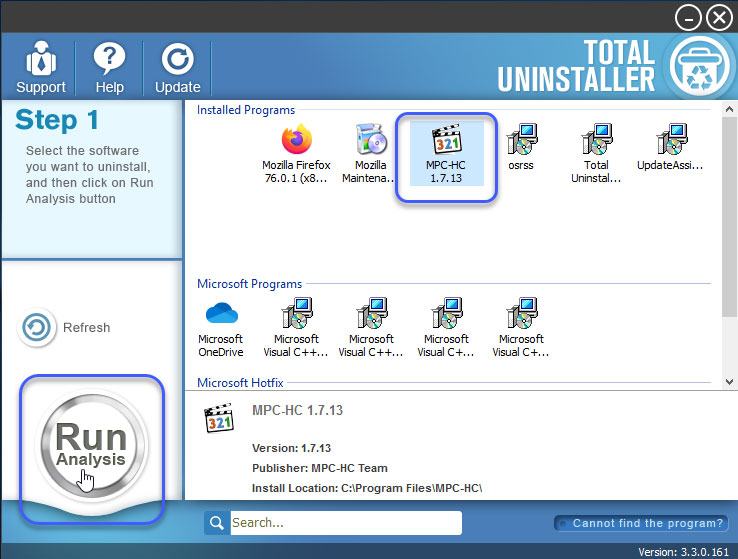Click the 'Step 1' heading
This screenshot has height=559, width=738.
point(57,120)
